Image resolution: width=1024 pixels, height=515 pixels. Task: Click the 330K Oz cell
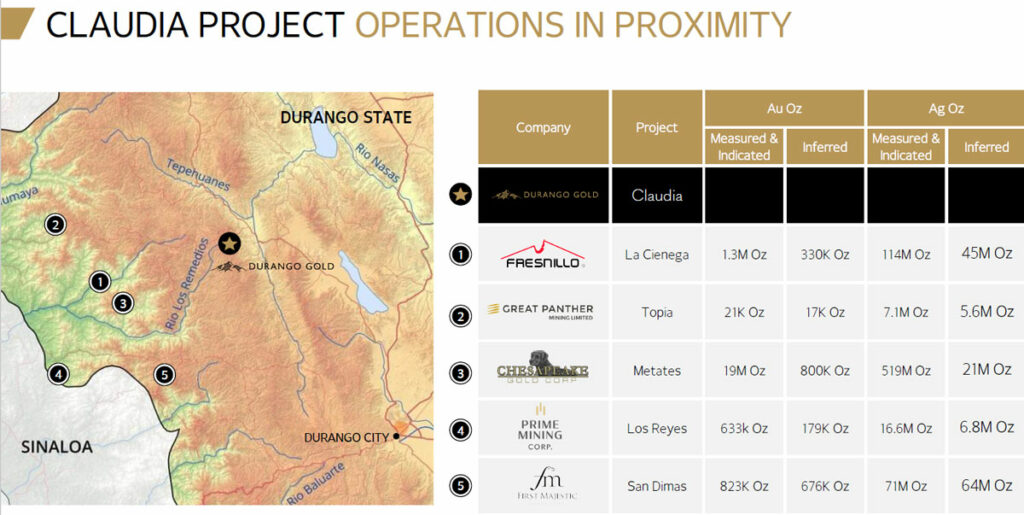(825, 255)
